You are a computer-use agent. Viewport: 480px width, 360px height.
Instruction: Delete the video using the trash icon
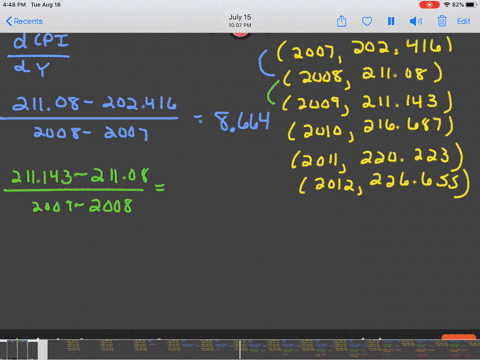[442, 21]
